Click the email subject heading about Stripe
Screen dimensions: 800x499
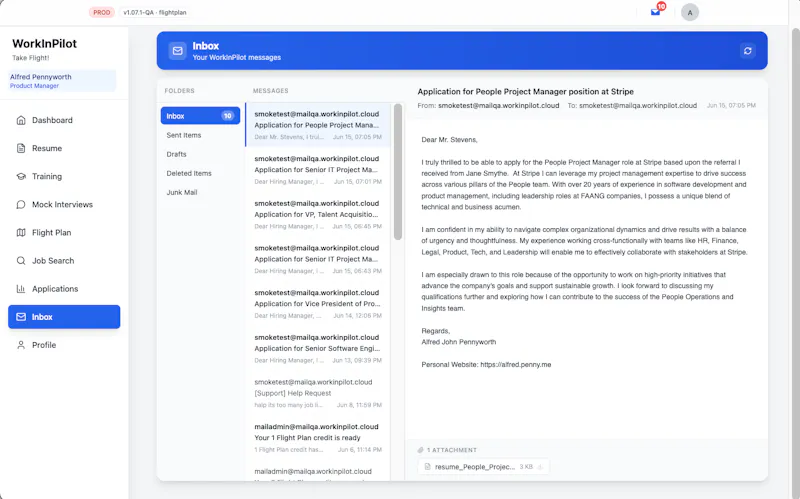pos(526,91)
